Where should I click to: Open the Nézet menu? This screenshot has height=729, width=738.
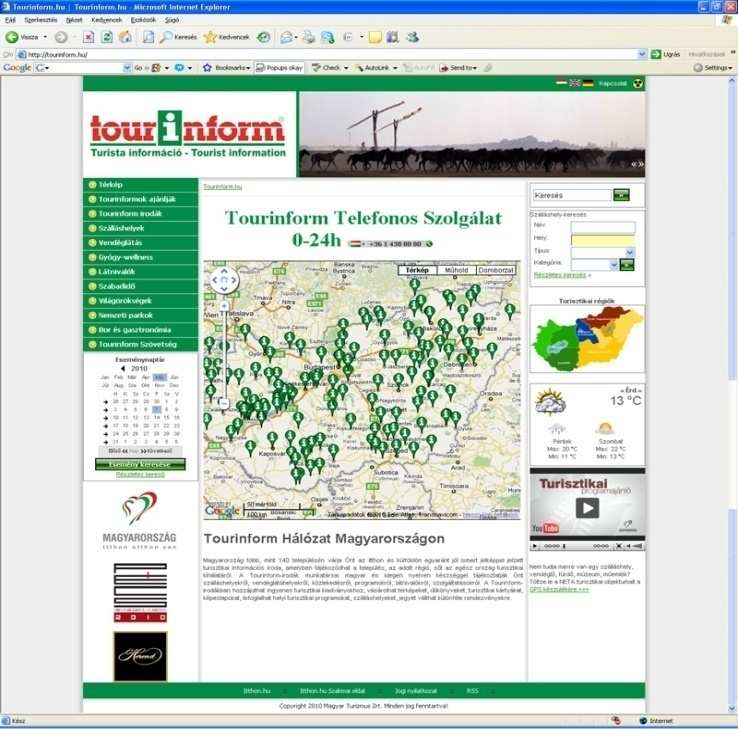[x=74, y=20]
